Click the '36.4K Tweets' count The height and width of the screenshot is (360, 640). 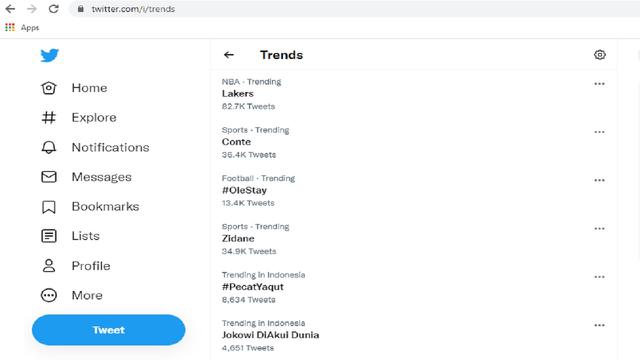(x=249, y=155)
